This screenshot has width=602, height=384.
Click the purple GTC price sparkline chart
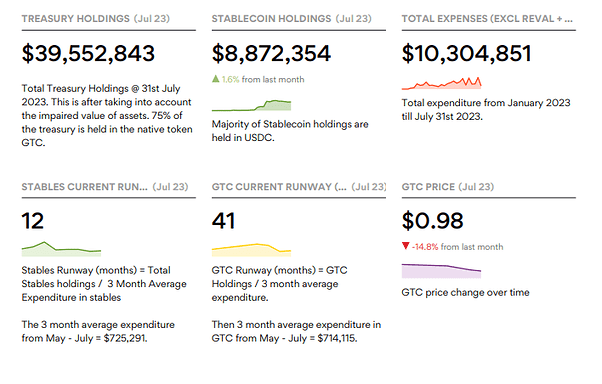click(x=442, y=271)
